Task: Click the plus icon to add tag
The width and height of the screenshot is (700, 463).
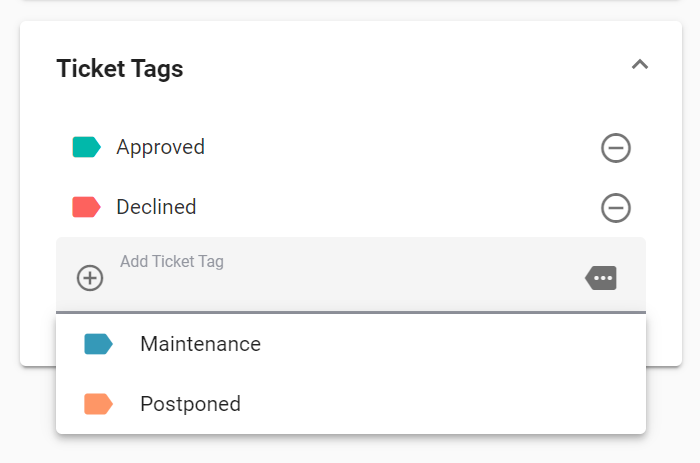Action: pos(90,278)
